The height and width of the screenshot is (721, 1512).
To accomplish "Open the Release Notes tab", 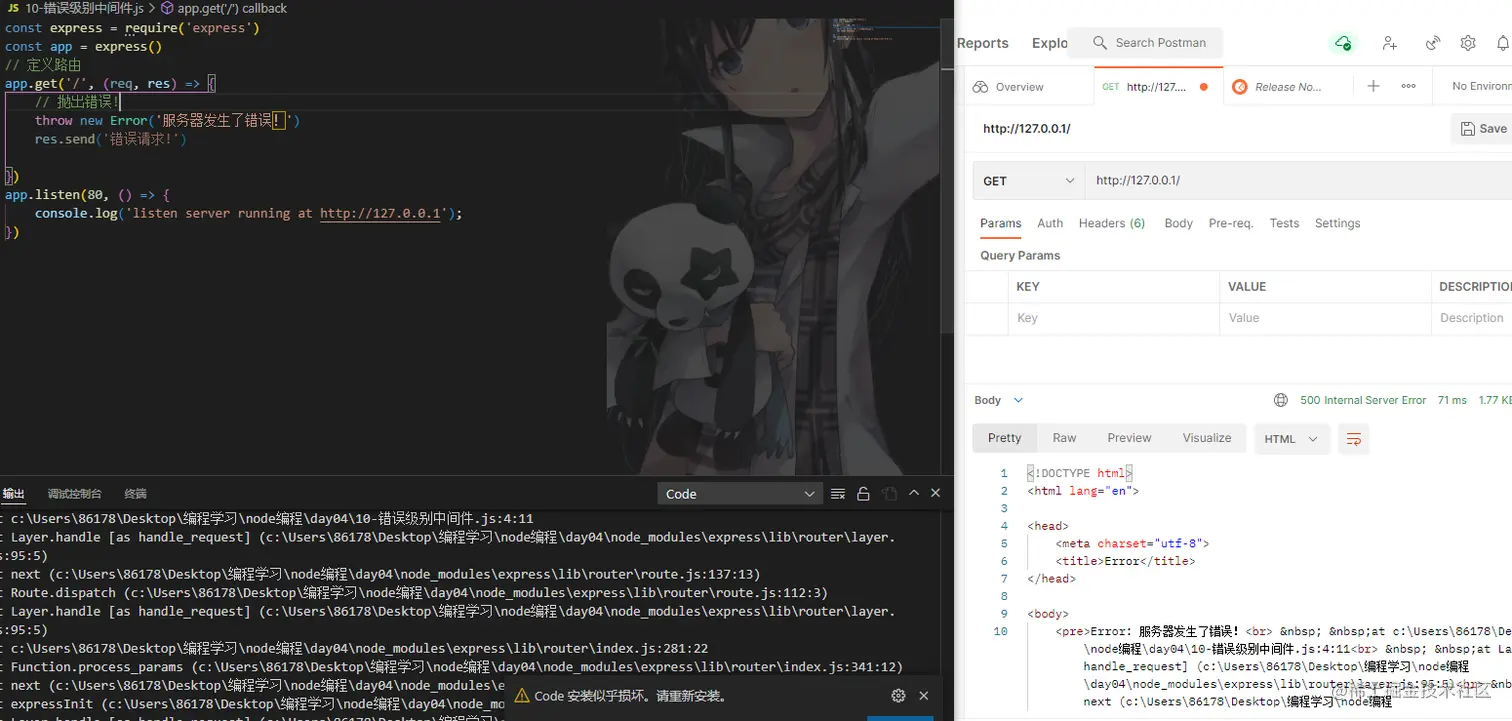I will tap(1288, 87).
